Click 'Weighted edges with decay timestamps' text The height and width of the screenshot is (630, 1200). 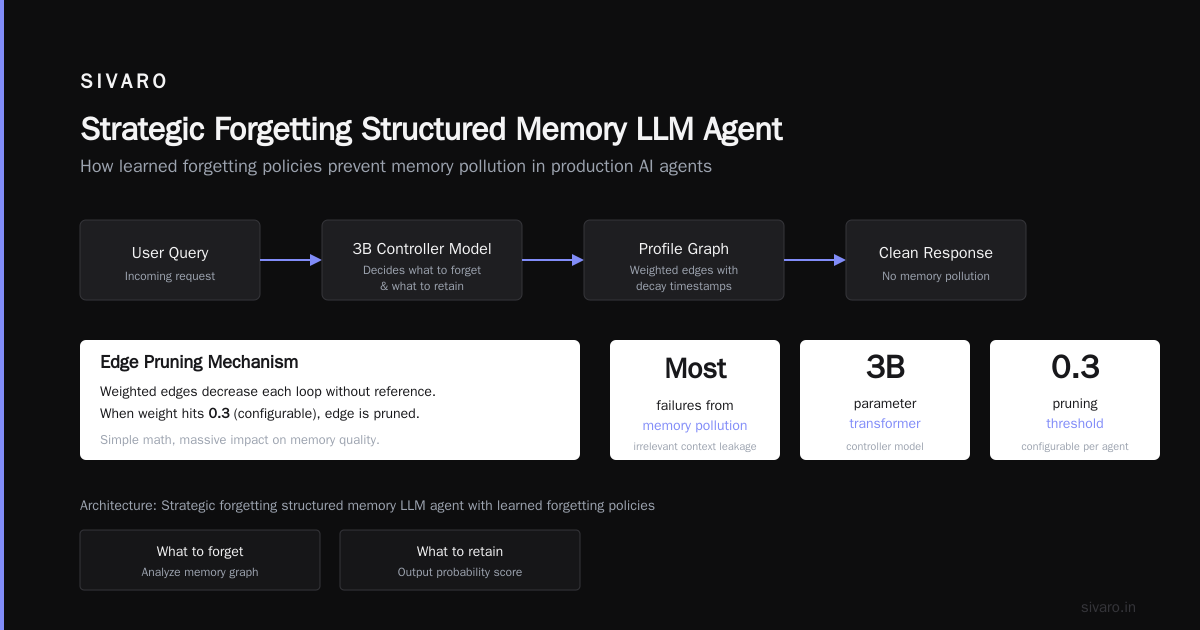(684, 278)
